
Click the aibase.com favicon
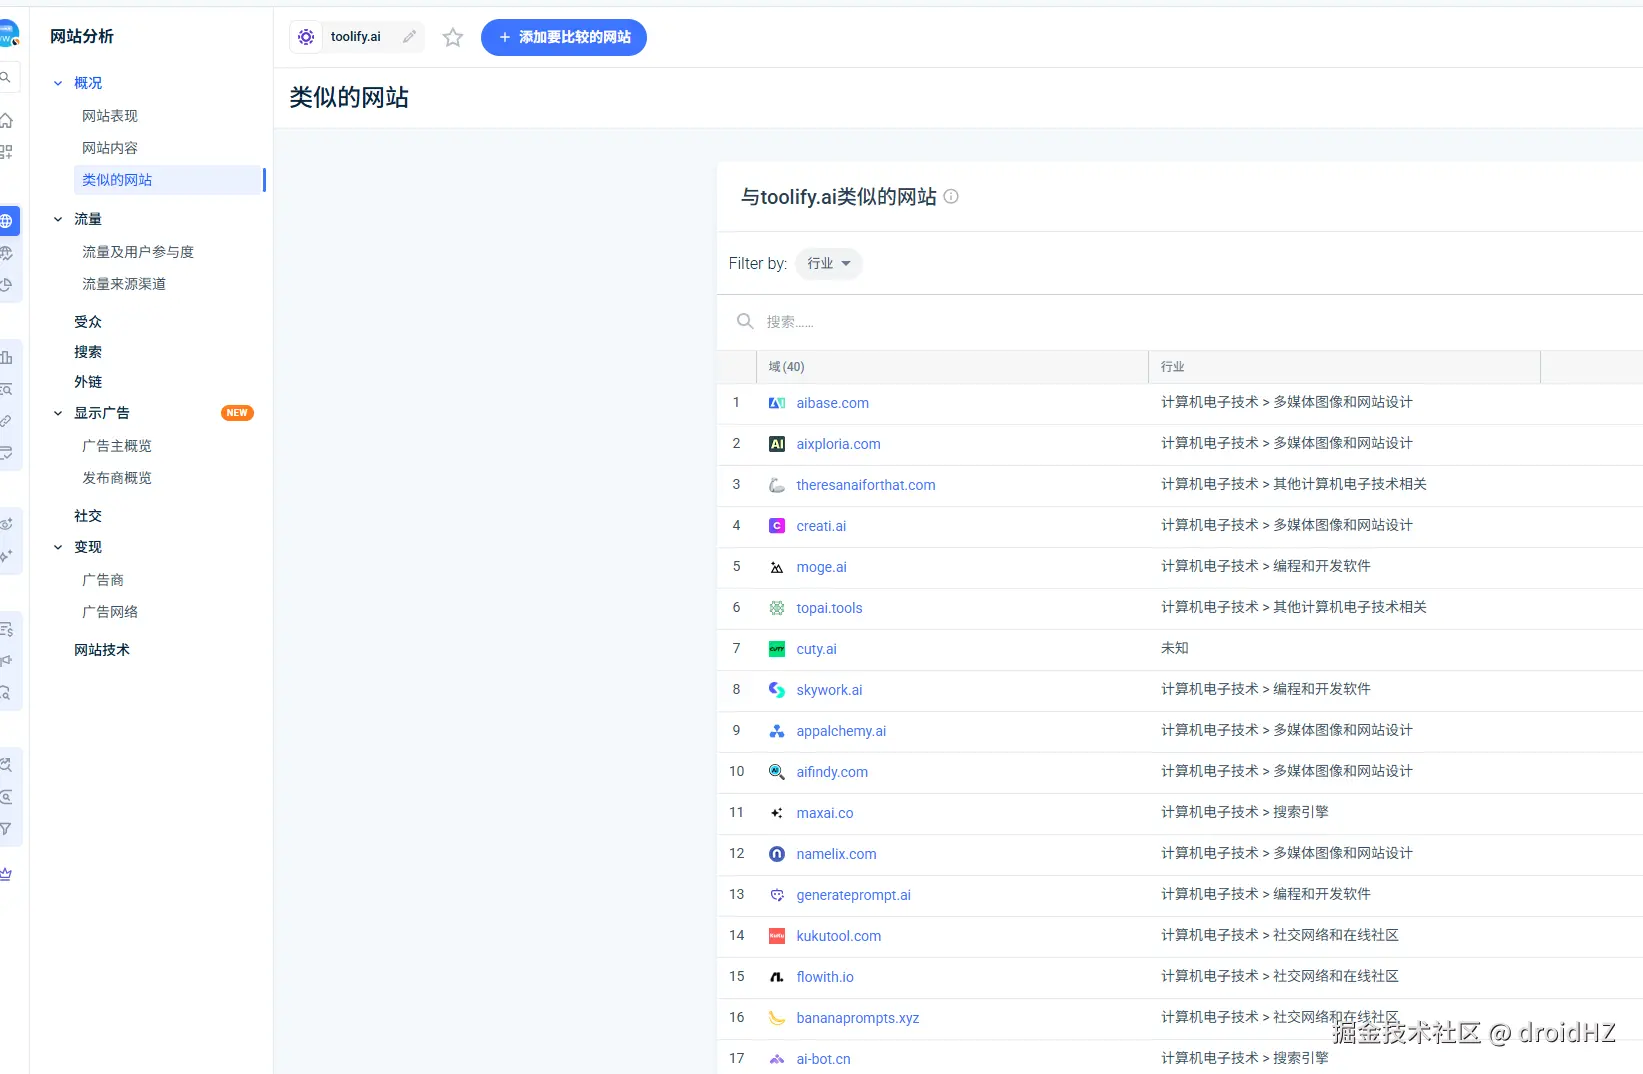point(777,403)
